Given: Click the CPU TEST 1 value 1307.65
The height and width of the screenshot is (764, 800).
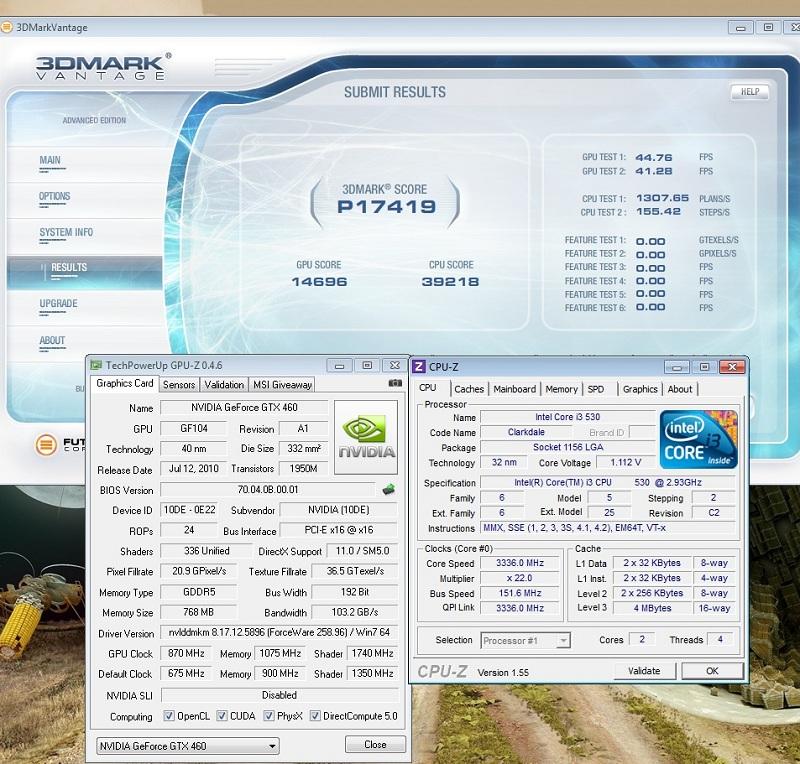Looking at the screenshot, I should tap(662, 198).
